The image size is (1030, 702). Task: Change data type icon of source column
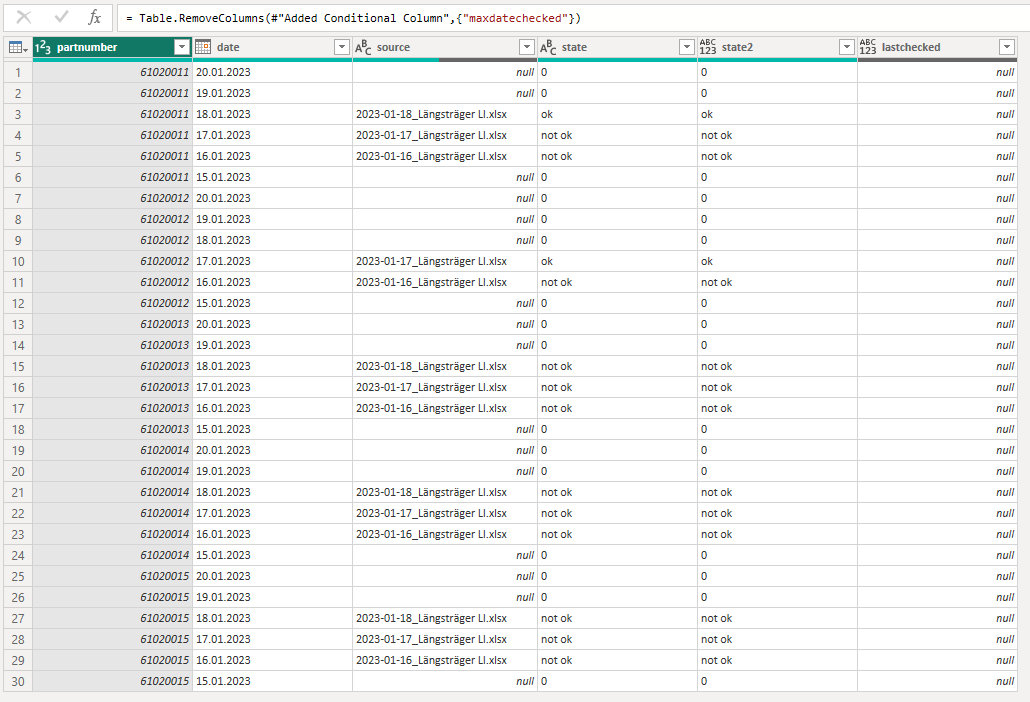pyautogui.click(x=363, y=47)
